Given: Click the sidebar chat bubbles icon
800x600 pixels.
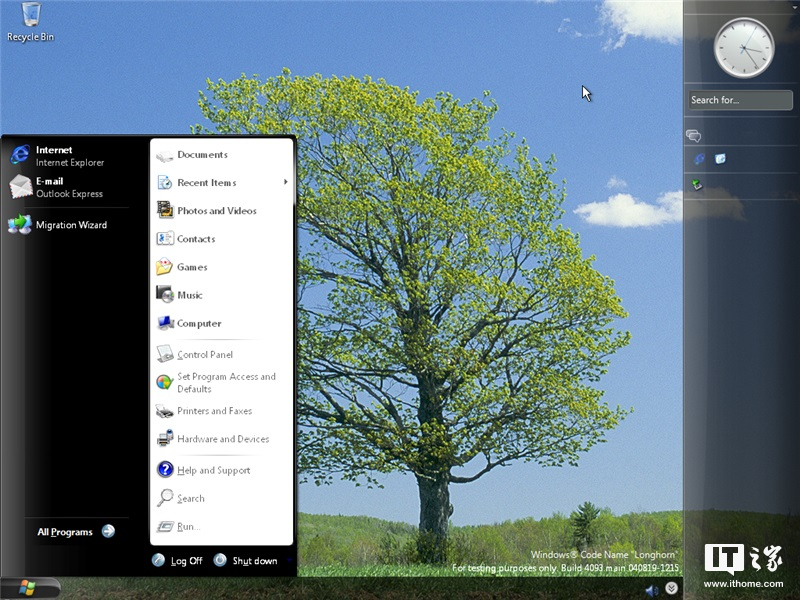Looking at the screenshot, I should (x=693, y=136).
